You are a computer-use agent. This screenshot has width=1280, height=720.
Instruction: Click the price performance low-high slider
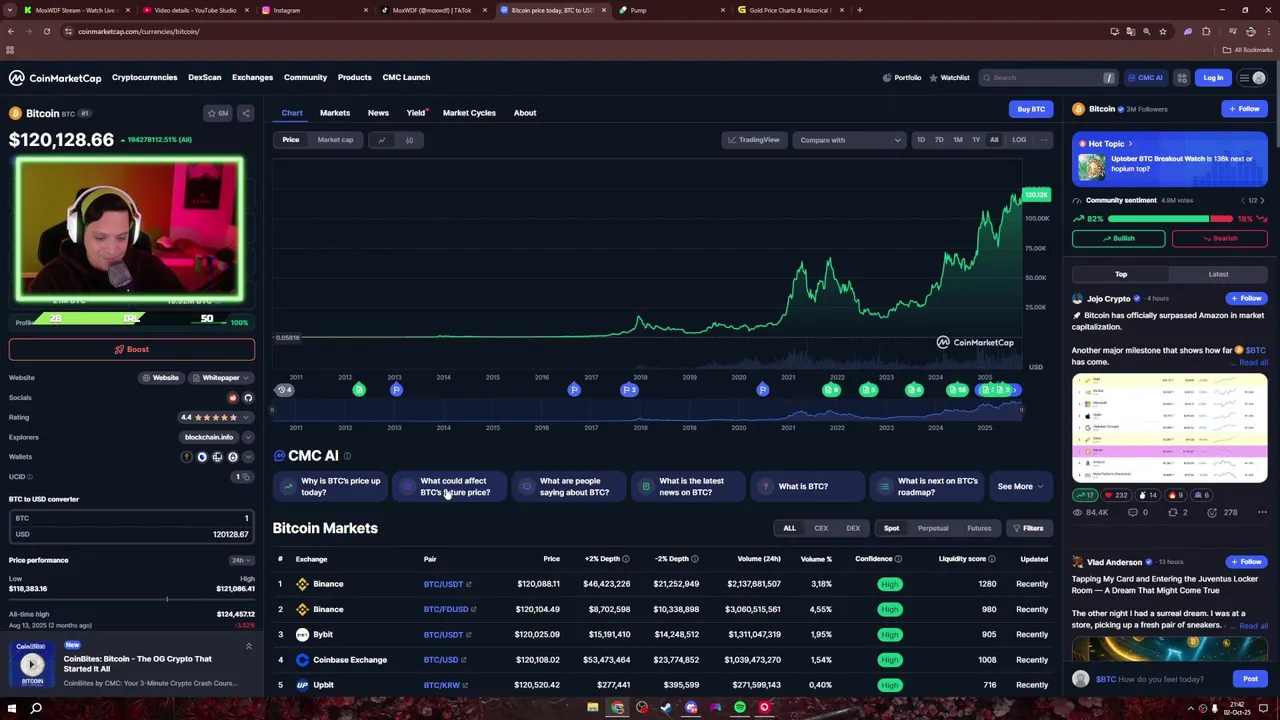click(x=131, y=600)
